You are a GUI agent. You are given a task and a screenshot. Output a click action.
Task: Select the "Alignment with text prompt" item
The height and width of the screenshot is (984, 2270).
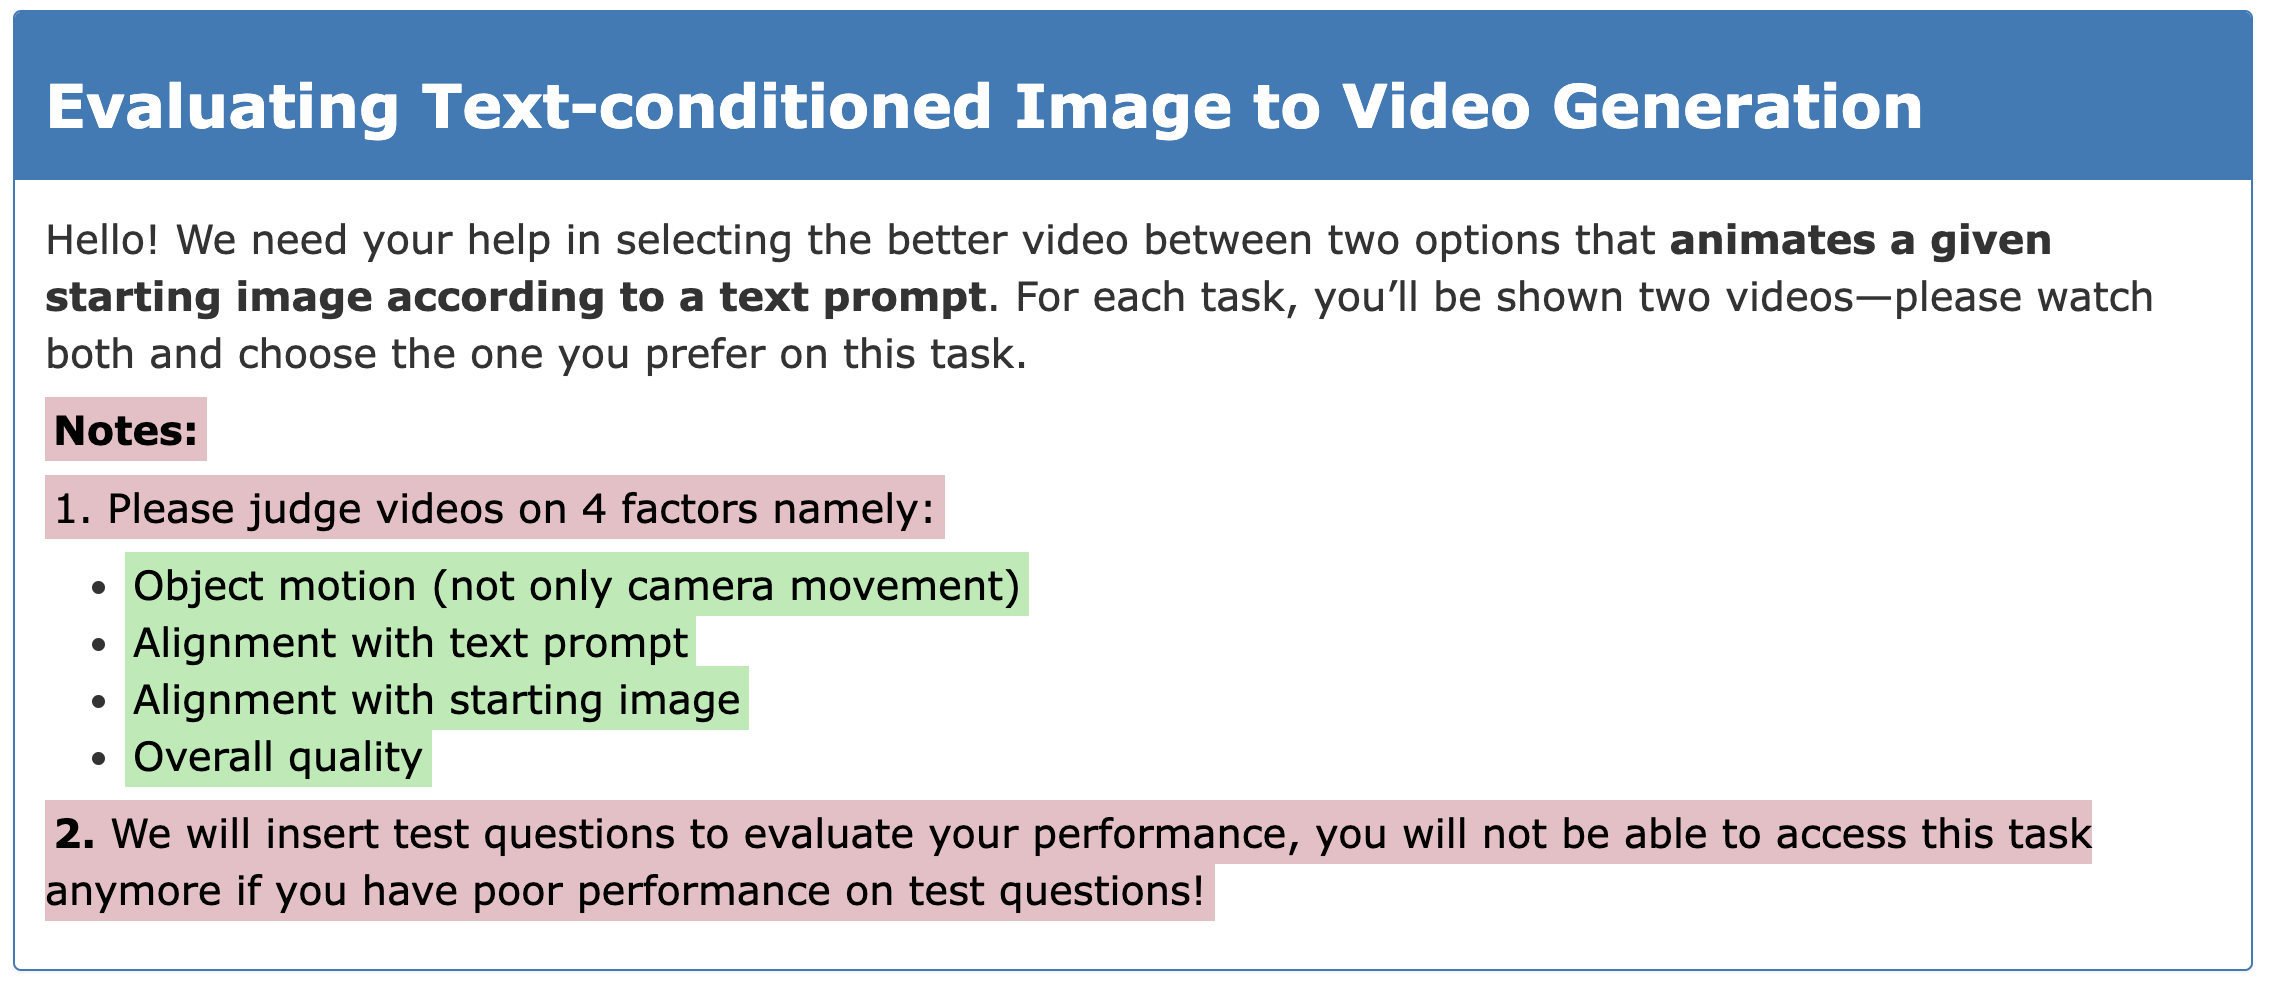click(x=410, y=642)
